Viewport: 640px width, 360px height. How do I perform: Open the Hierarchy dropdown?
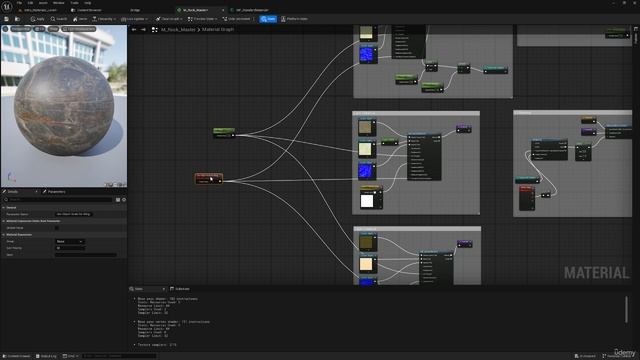104,19
